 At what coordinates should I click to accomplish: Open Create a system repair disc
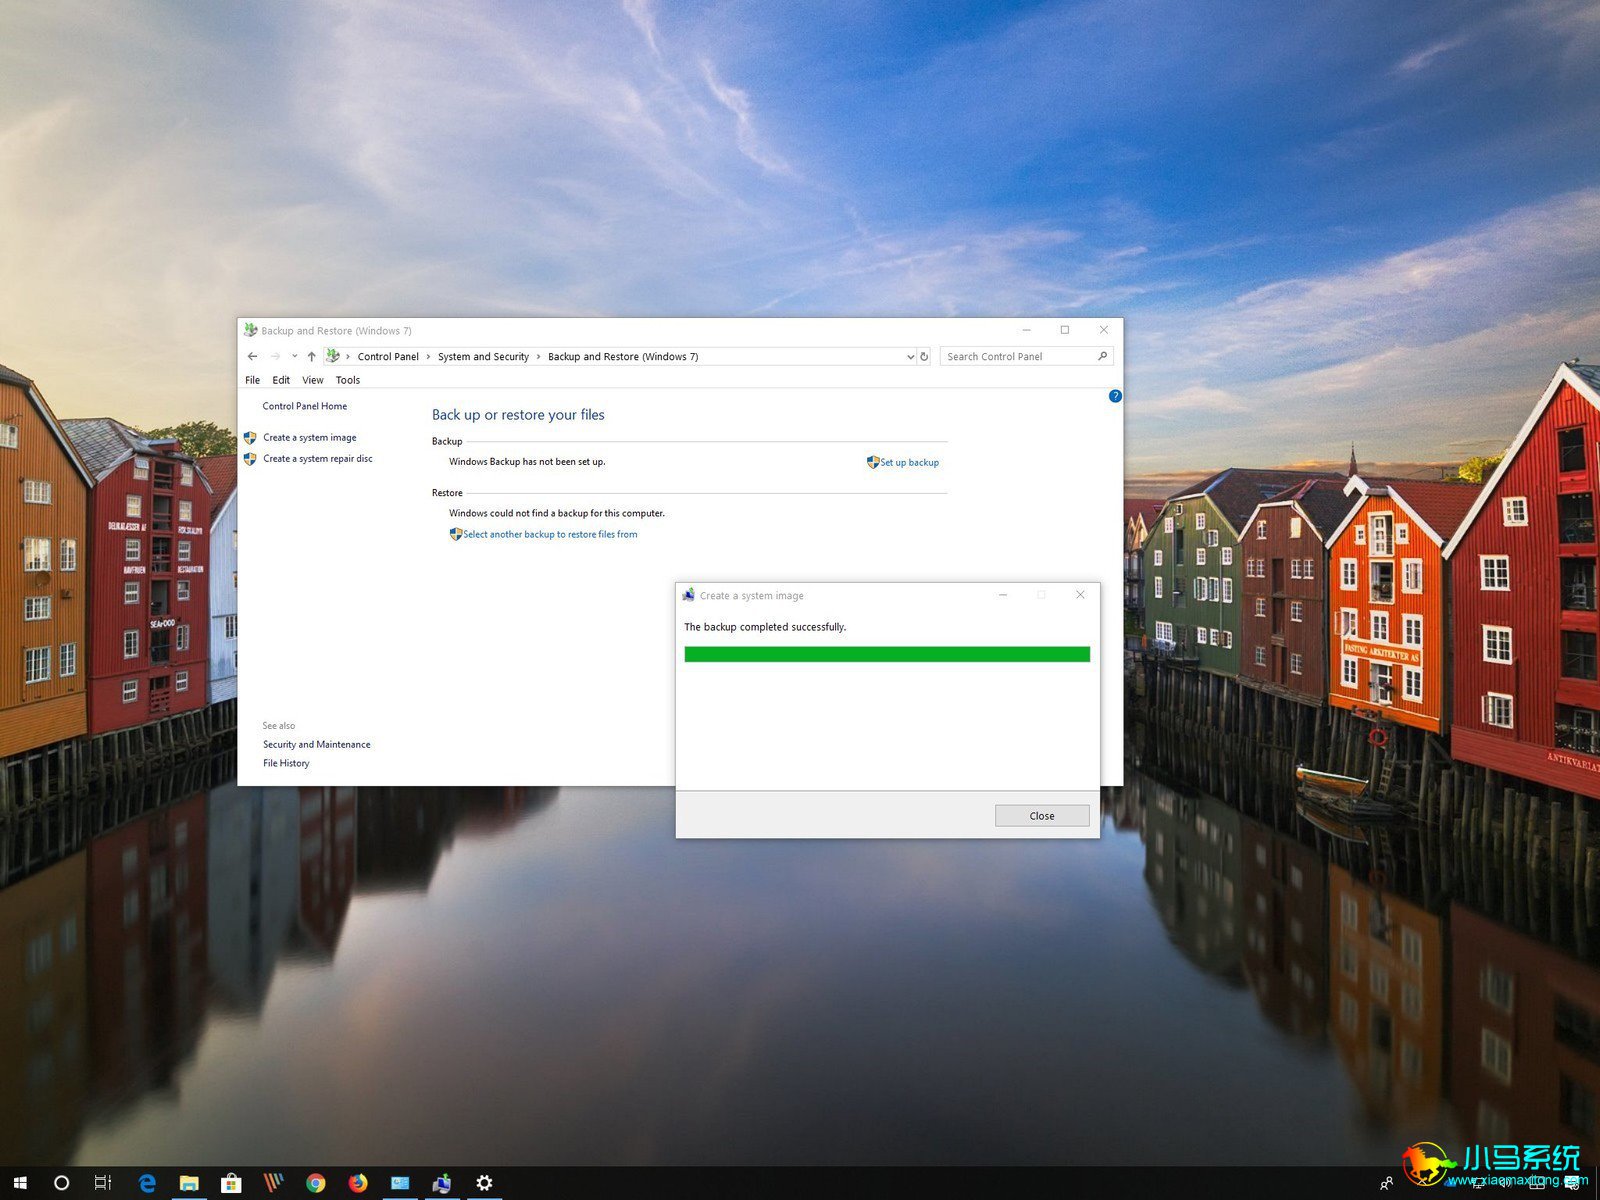(317, 459)
